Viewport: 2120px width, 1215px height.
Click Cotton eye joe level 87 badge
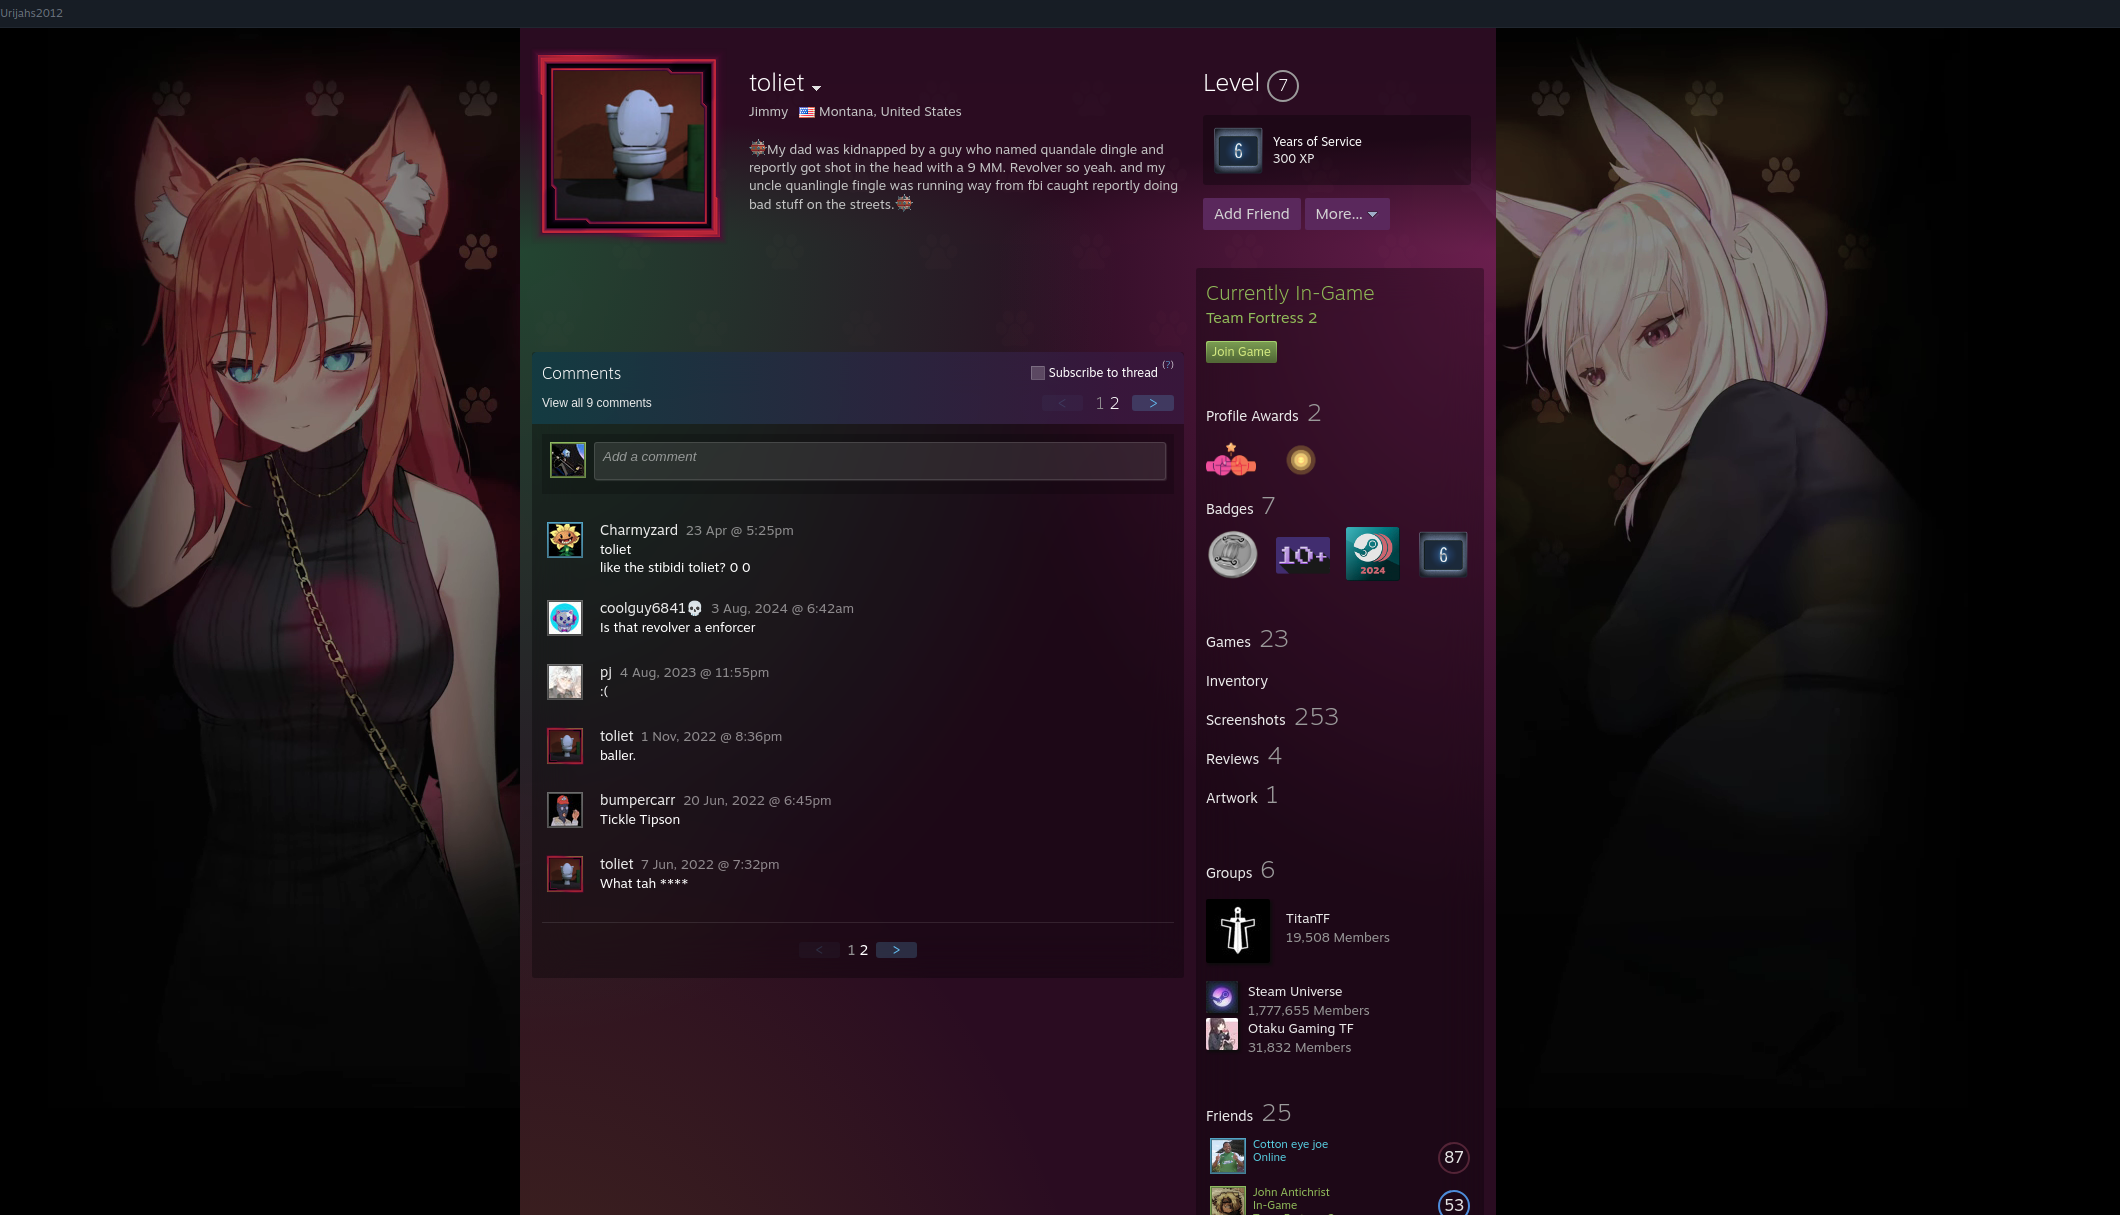coord(1453,1157)
